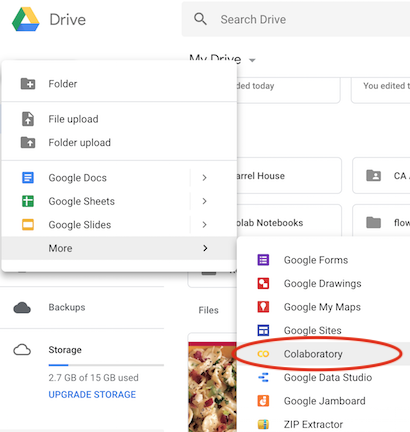Focus the Search Drive input field
The height and width of the screenshot is (432, 410).
tap(297, 19)
